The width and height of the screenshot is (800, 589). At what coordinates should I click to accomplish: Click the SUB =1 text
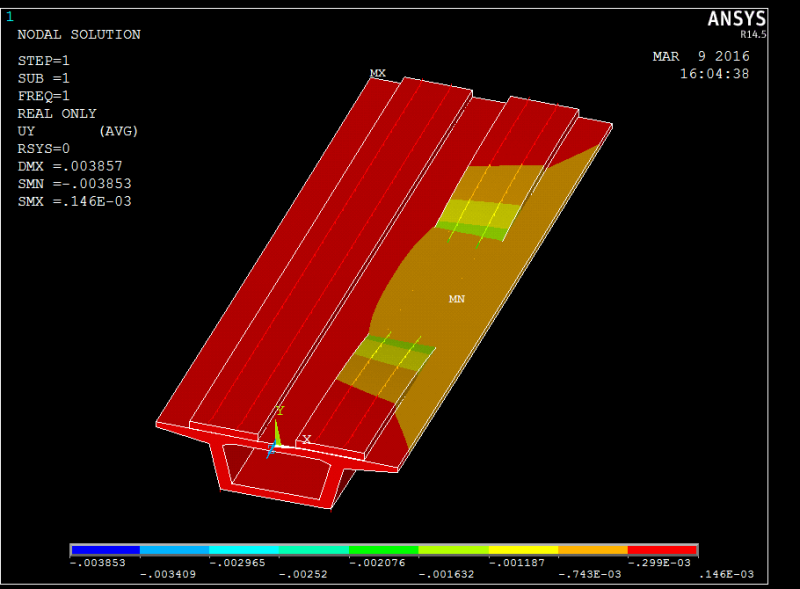(43, 79)
